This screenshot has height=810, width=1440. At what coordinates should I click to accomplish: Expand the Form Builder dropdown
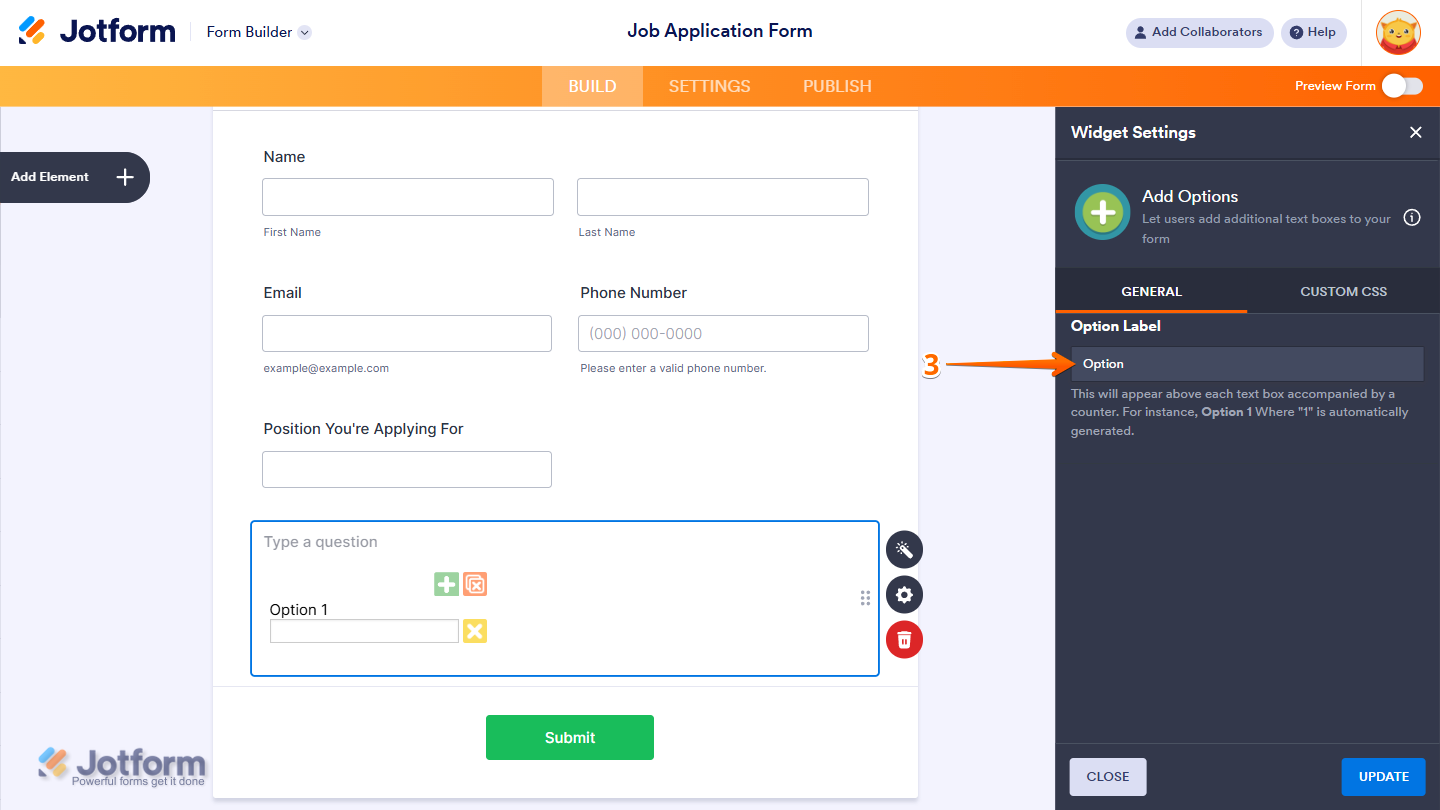click(303, 32)
